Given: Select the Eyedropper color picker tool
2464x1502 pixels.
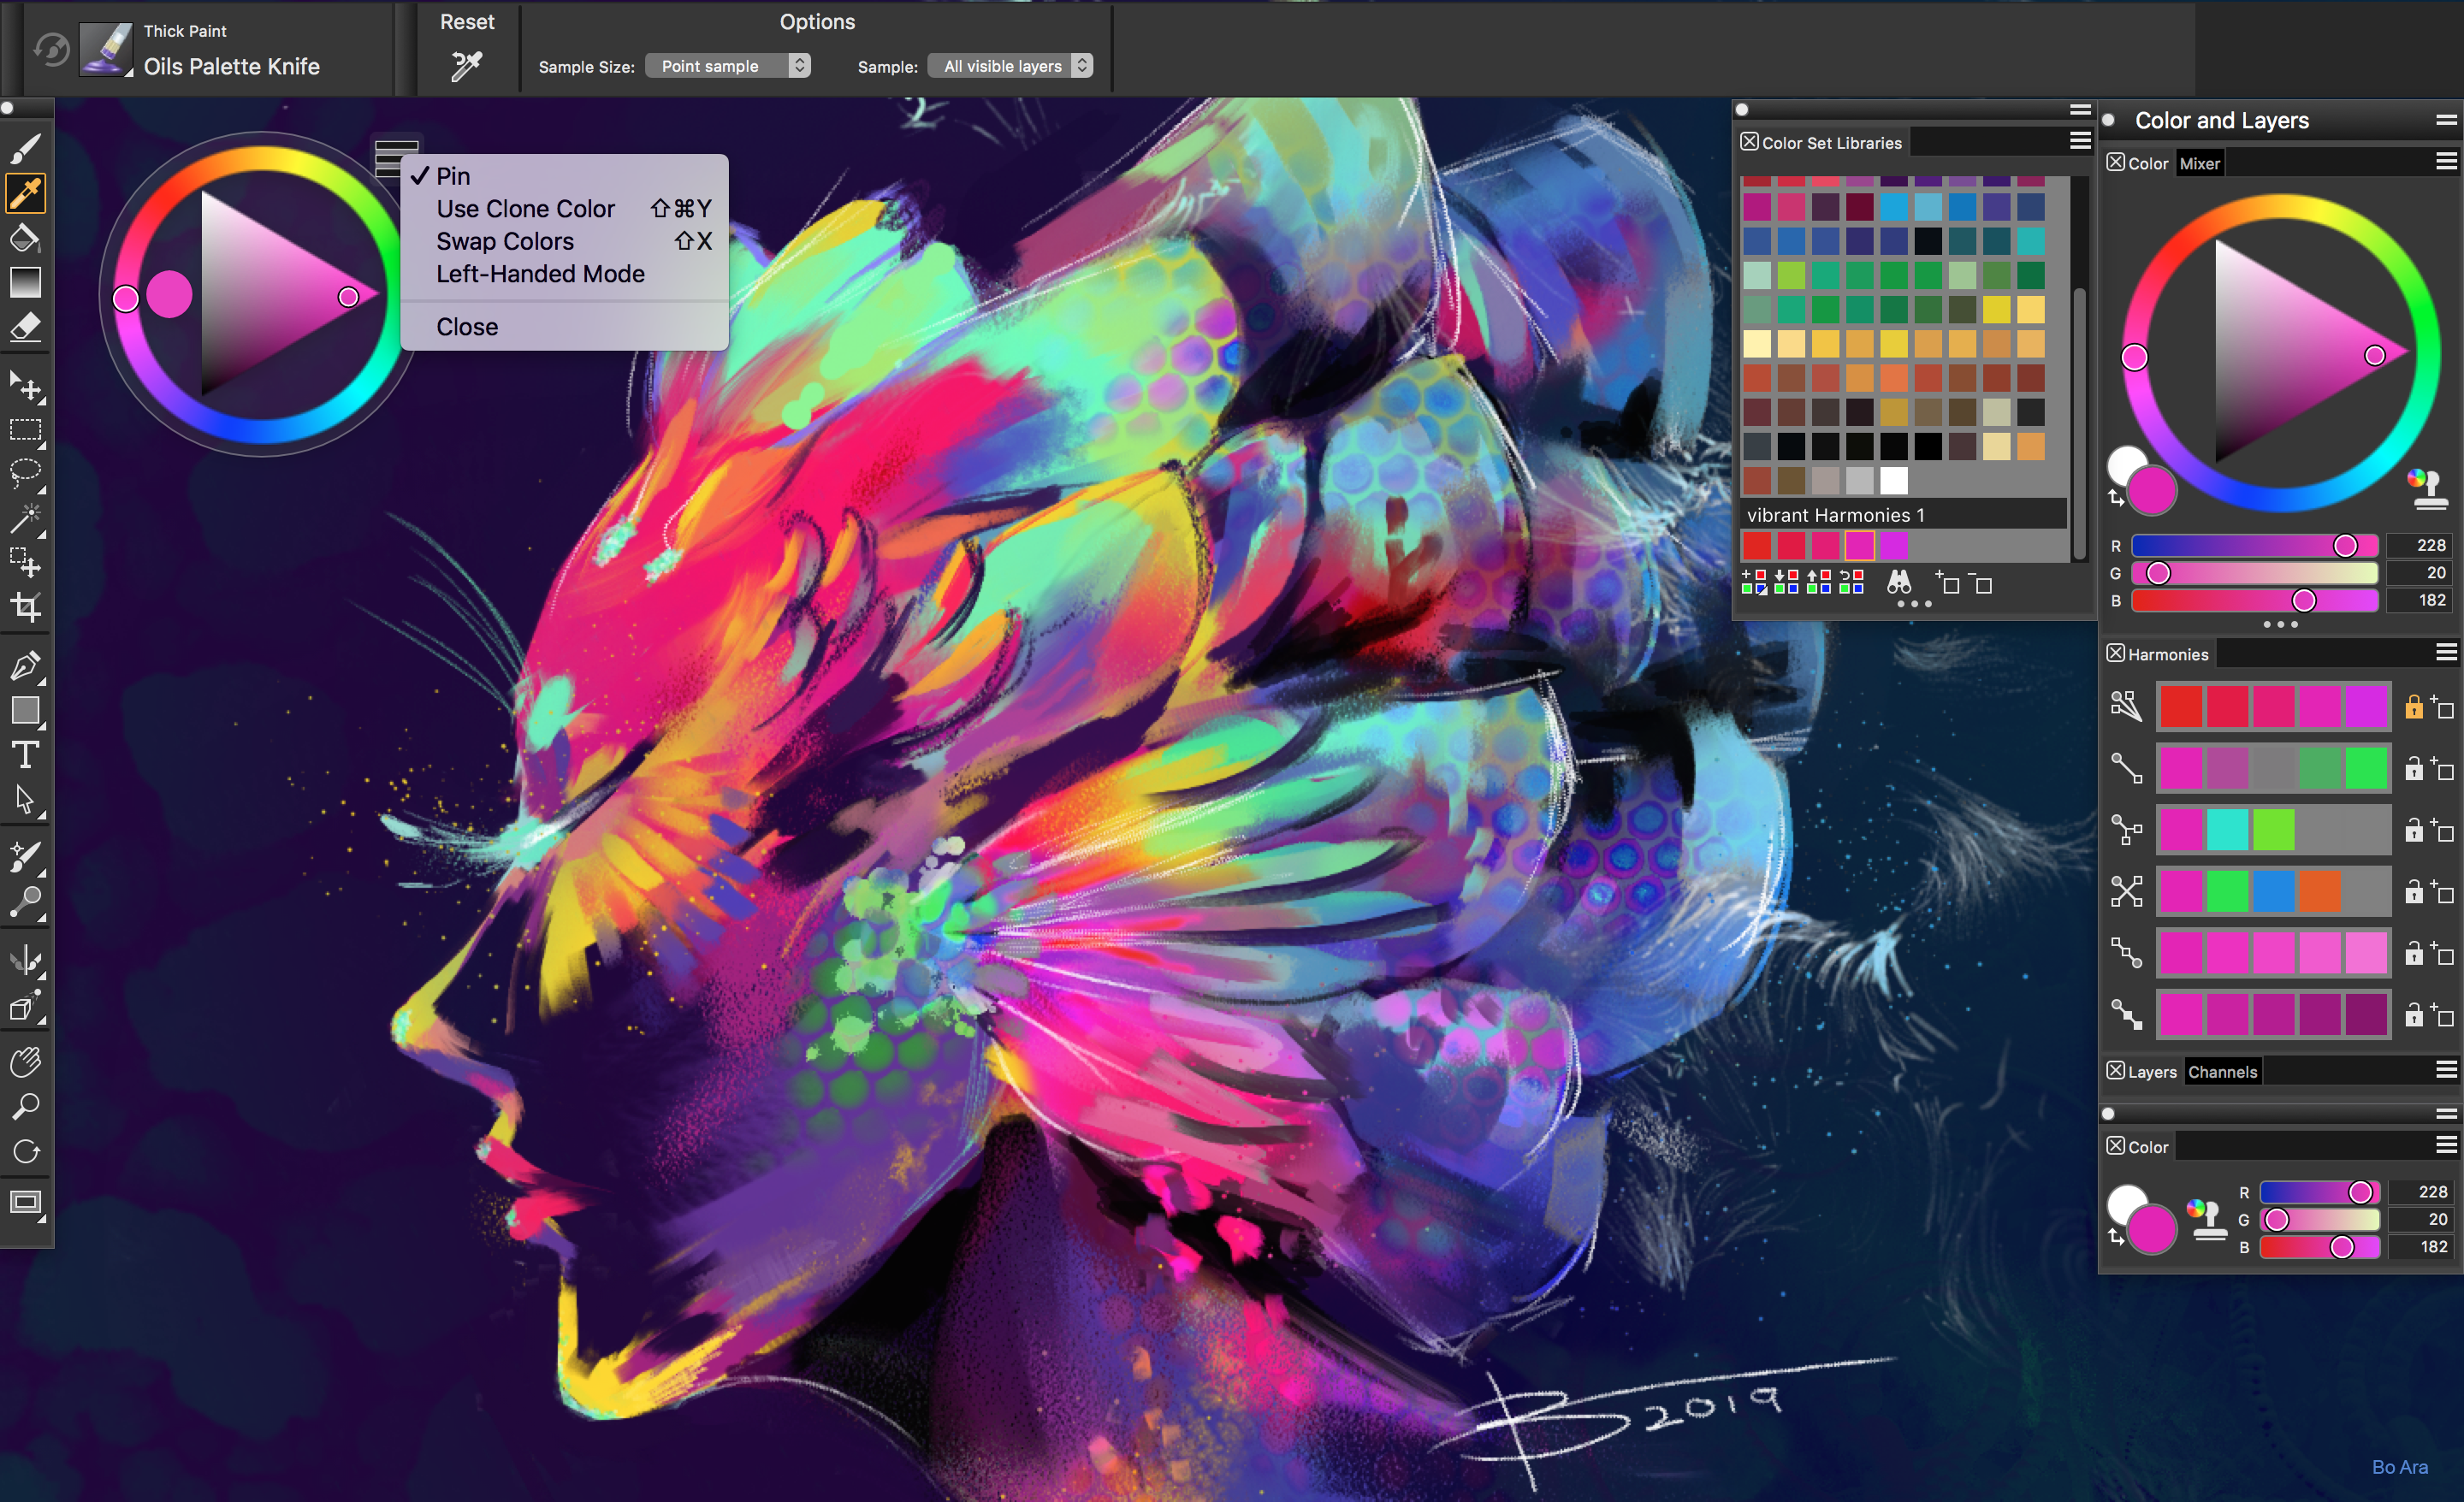Looking at the screenshot, I should [27, 195].
